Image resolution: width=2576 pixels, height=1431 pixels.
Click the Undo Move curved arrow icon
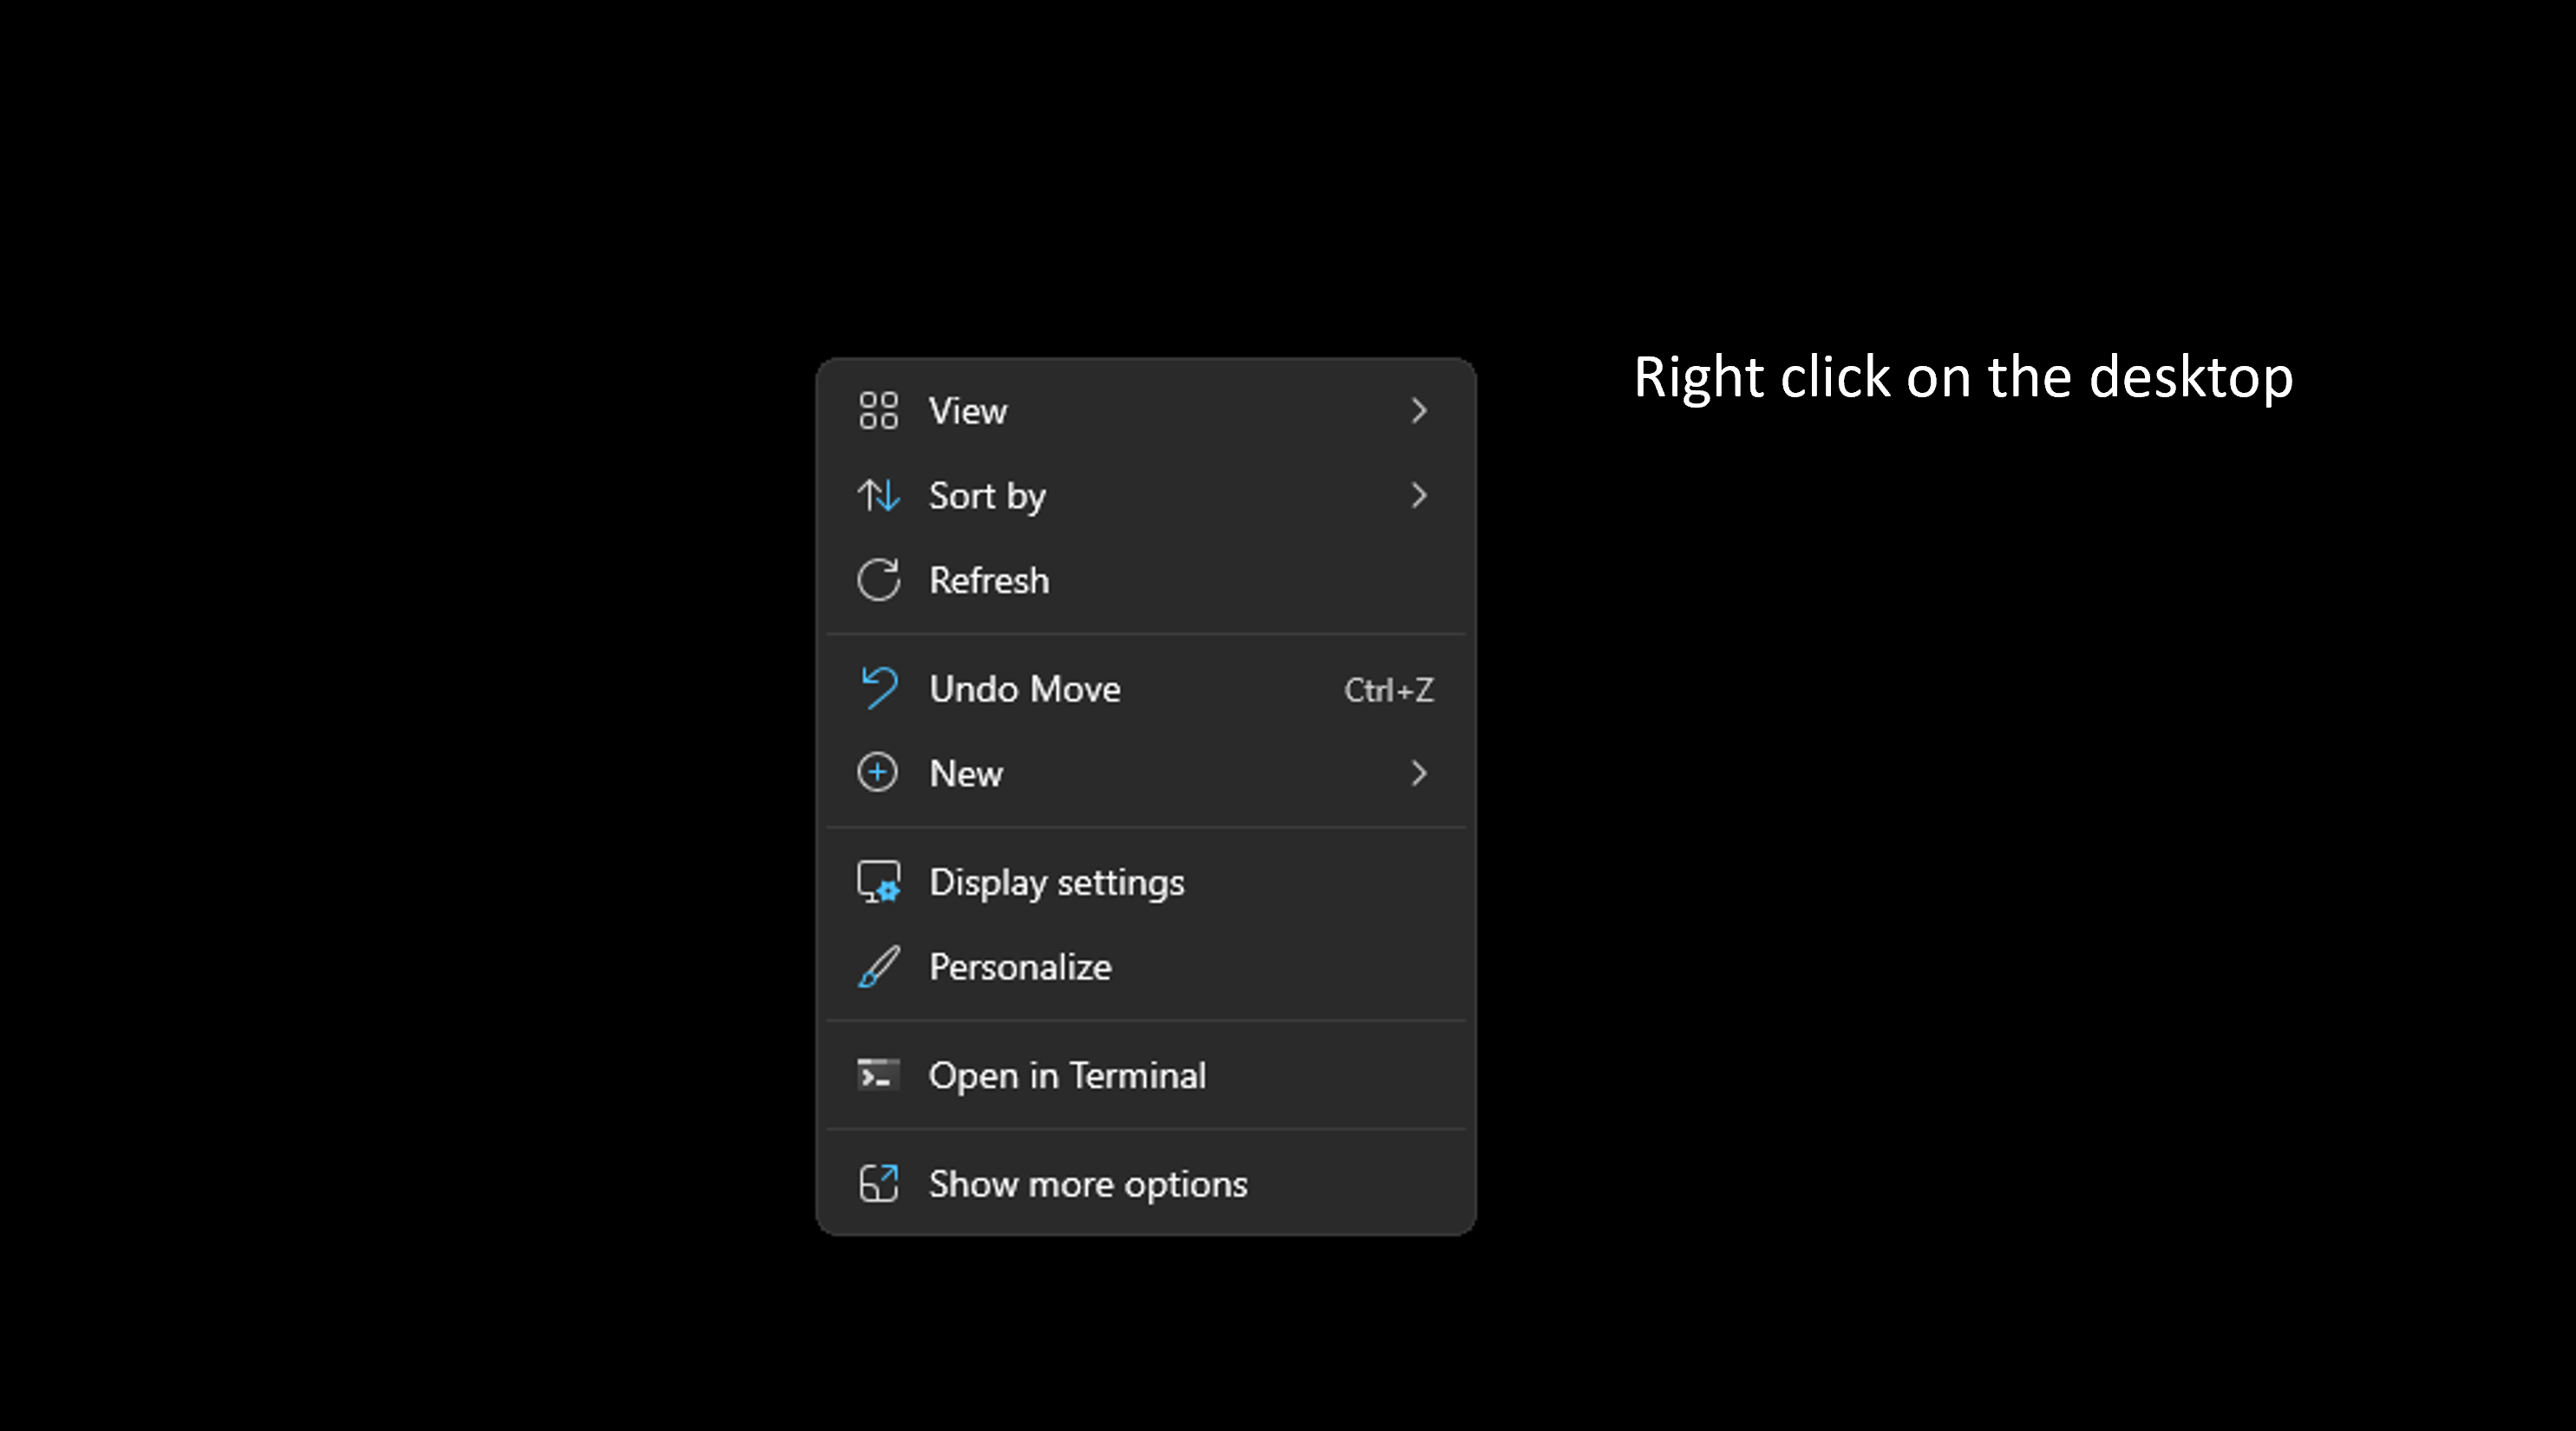pos(878,688)
